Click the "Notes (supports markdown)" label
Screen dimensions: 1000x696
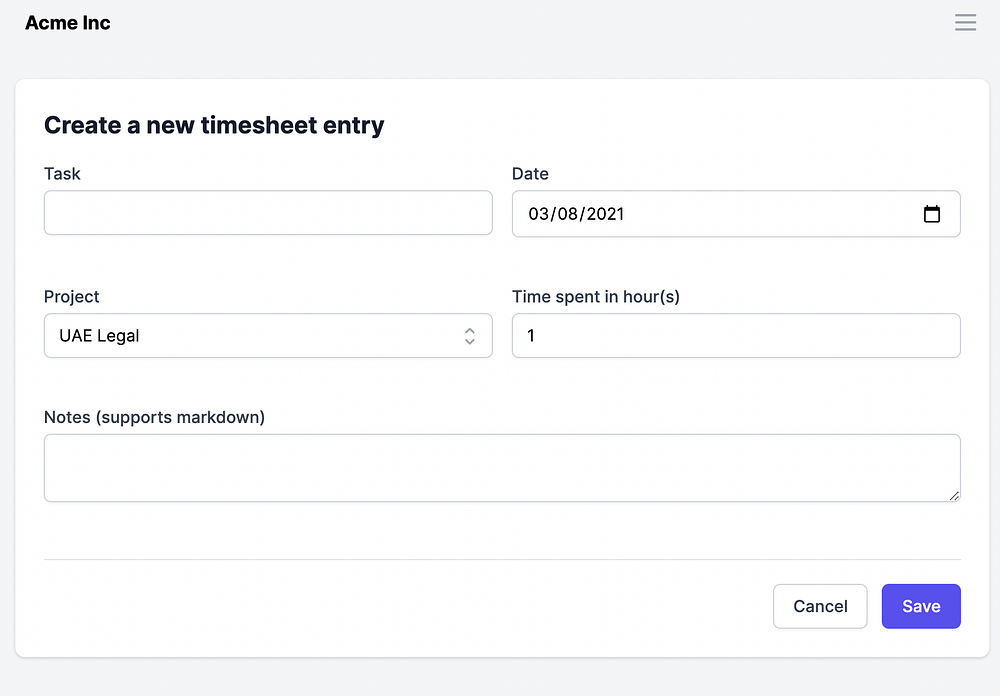click(x=154, y=417)
